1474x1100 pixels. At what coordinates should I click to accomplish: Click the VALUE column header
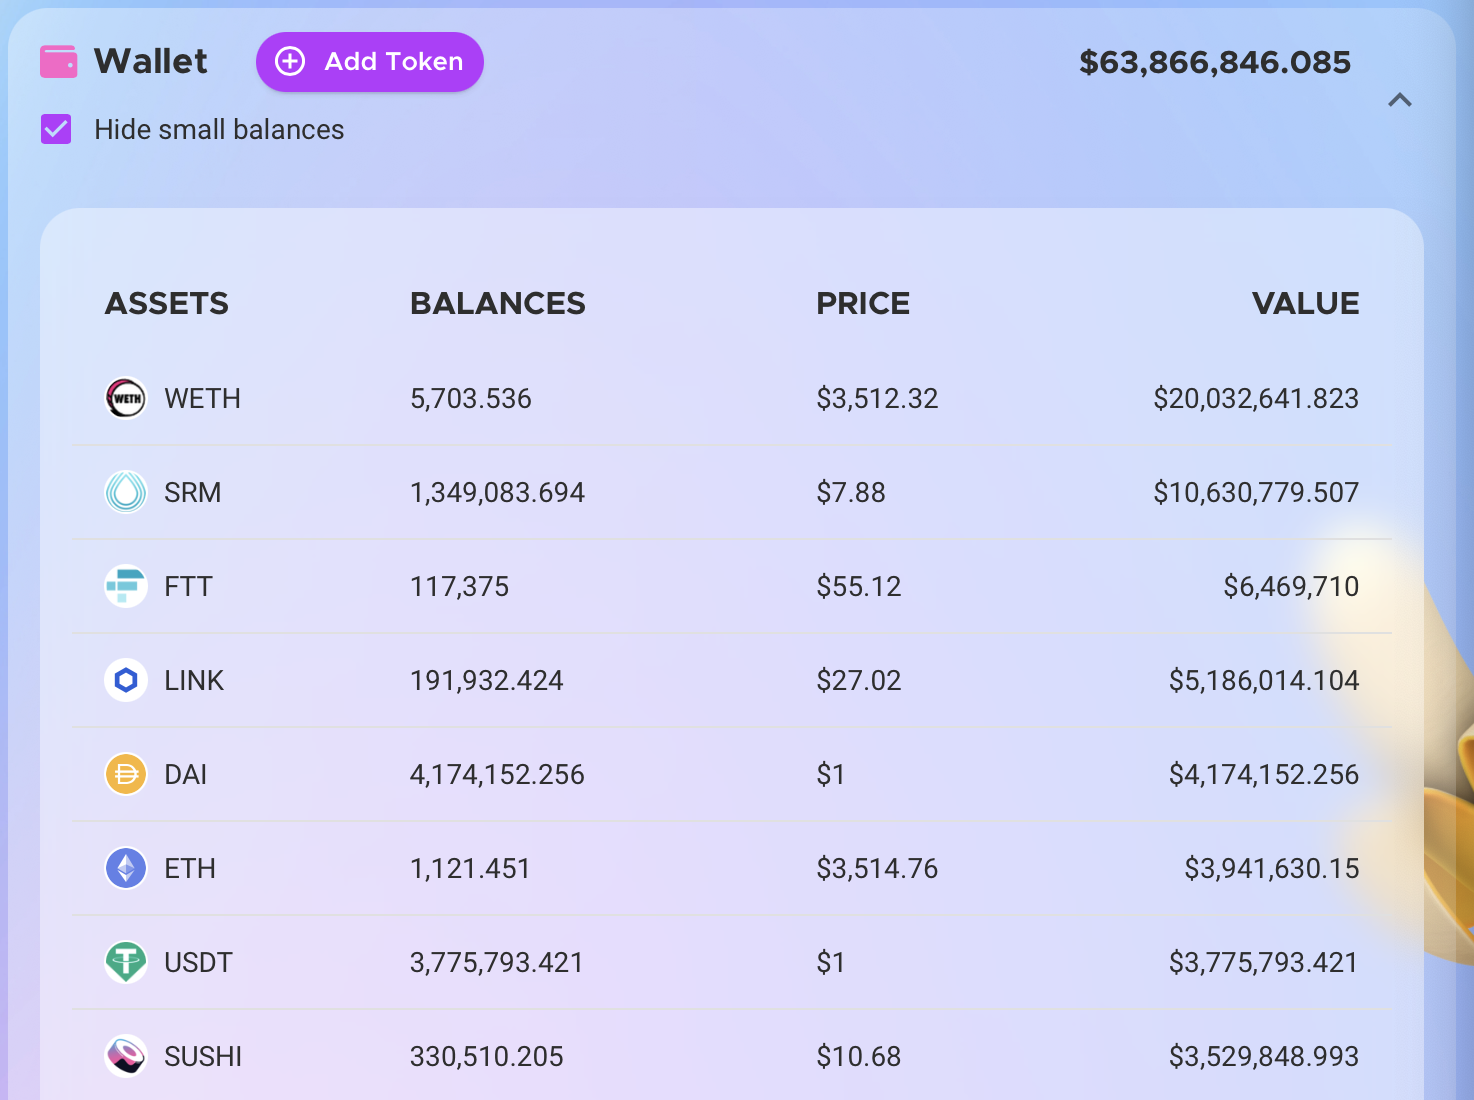click(x=1306, y=303)
